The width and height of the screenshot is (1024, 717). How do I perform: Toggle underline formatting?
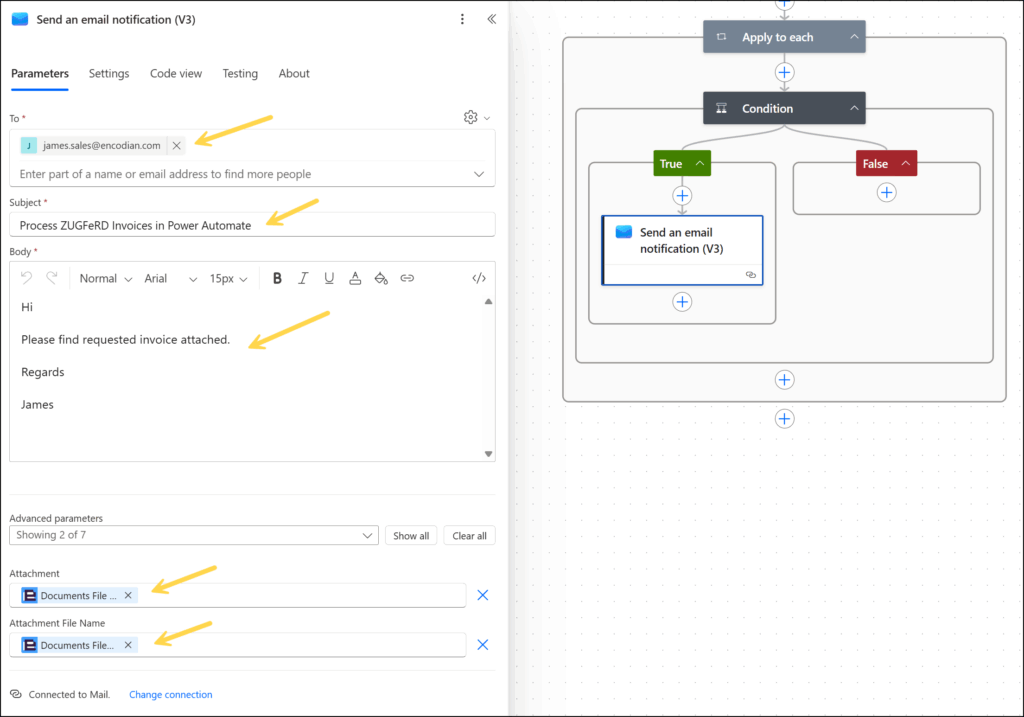[x=329, y=278]
